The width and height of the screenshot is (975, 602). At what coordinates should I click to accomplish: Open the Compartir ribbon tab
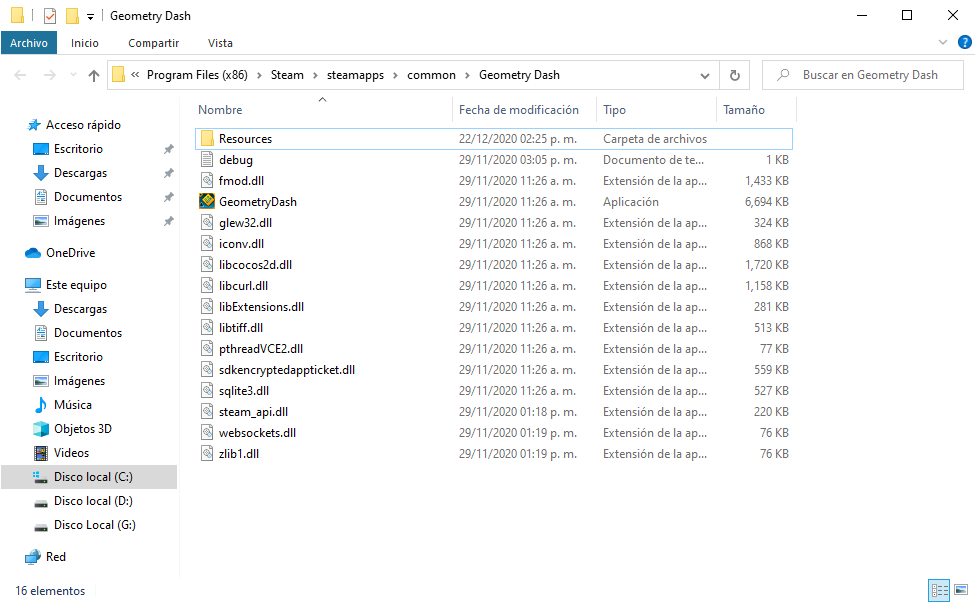point(154,43)
